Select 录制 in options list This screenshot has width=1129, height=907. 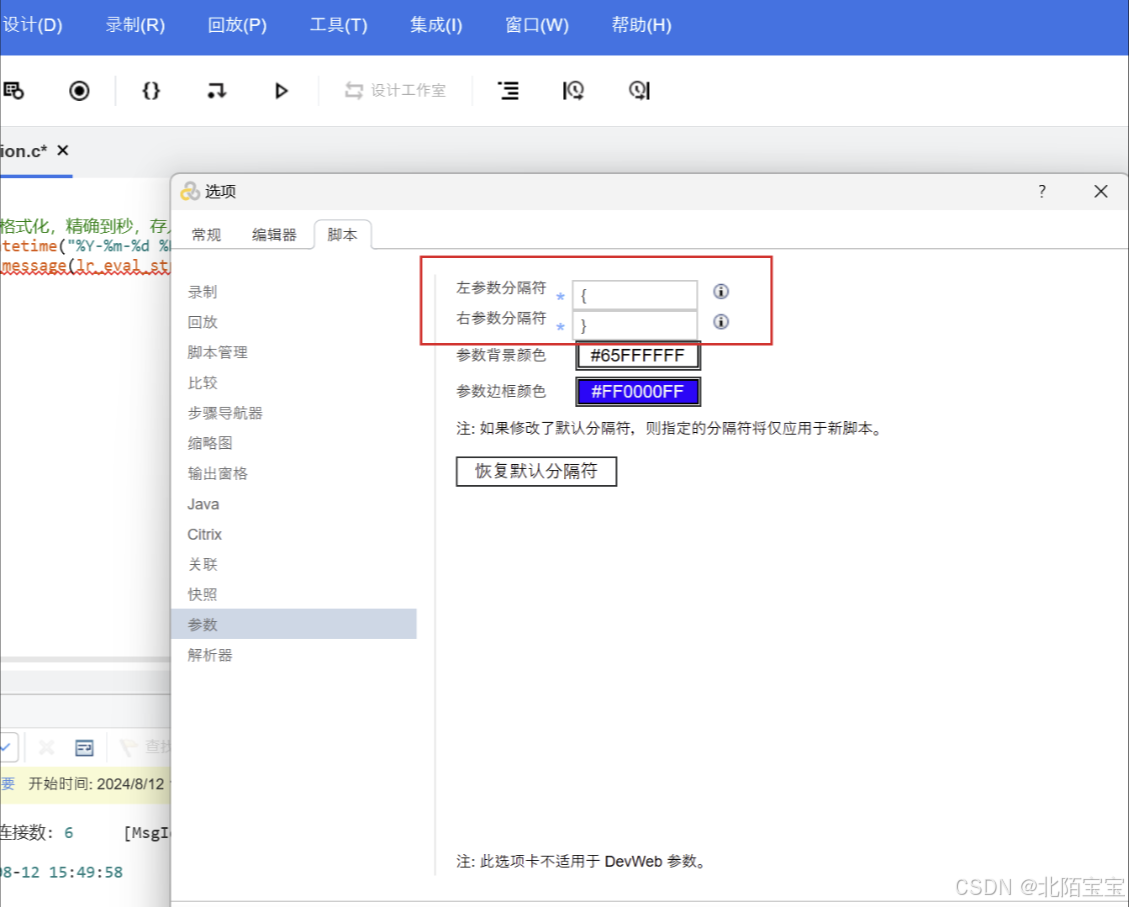[202, 292]
